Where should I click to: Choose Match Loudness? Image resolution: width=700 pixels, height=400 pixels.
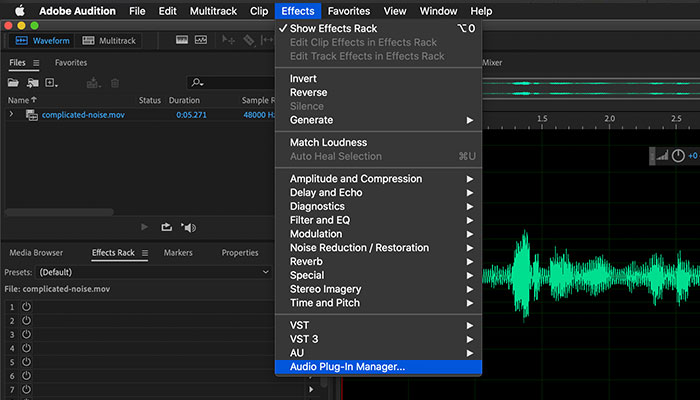(379, 142)
